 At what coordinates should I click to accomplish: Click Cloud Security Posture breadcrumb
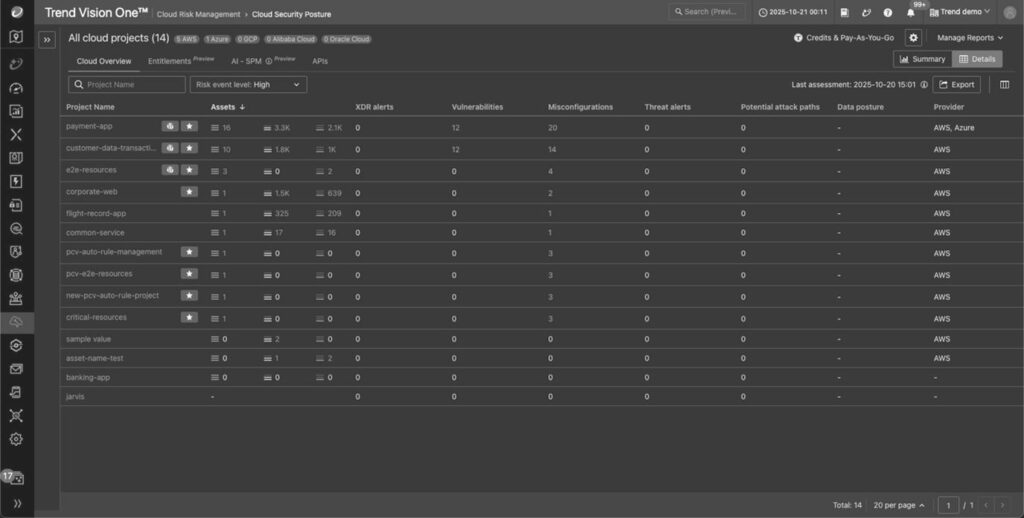[291, 14]
